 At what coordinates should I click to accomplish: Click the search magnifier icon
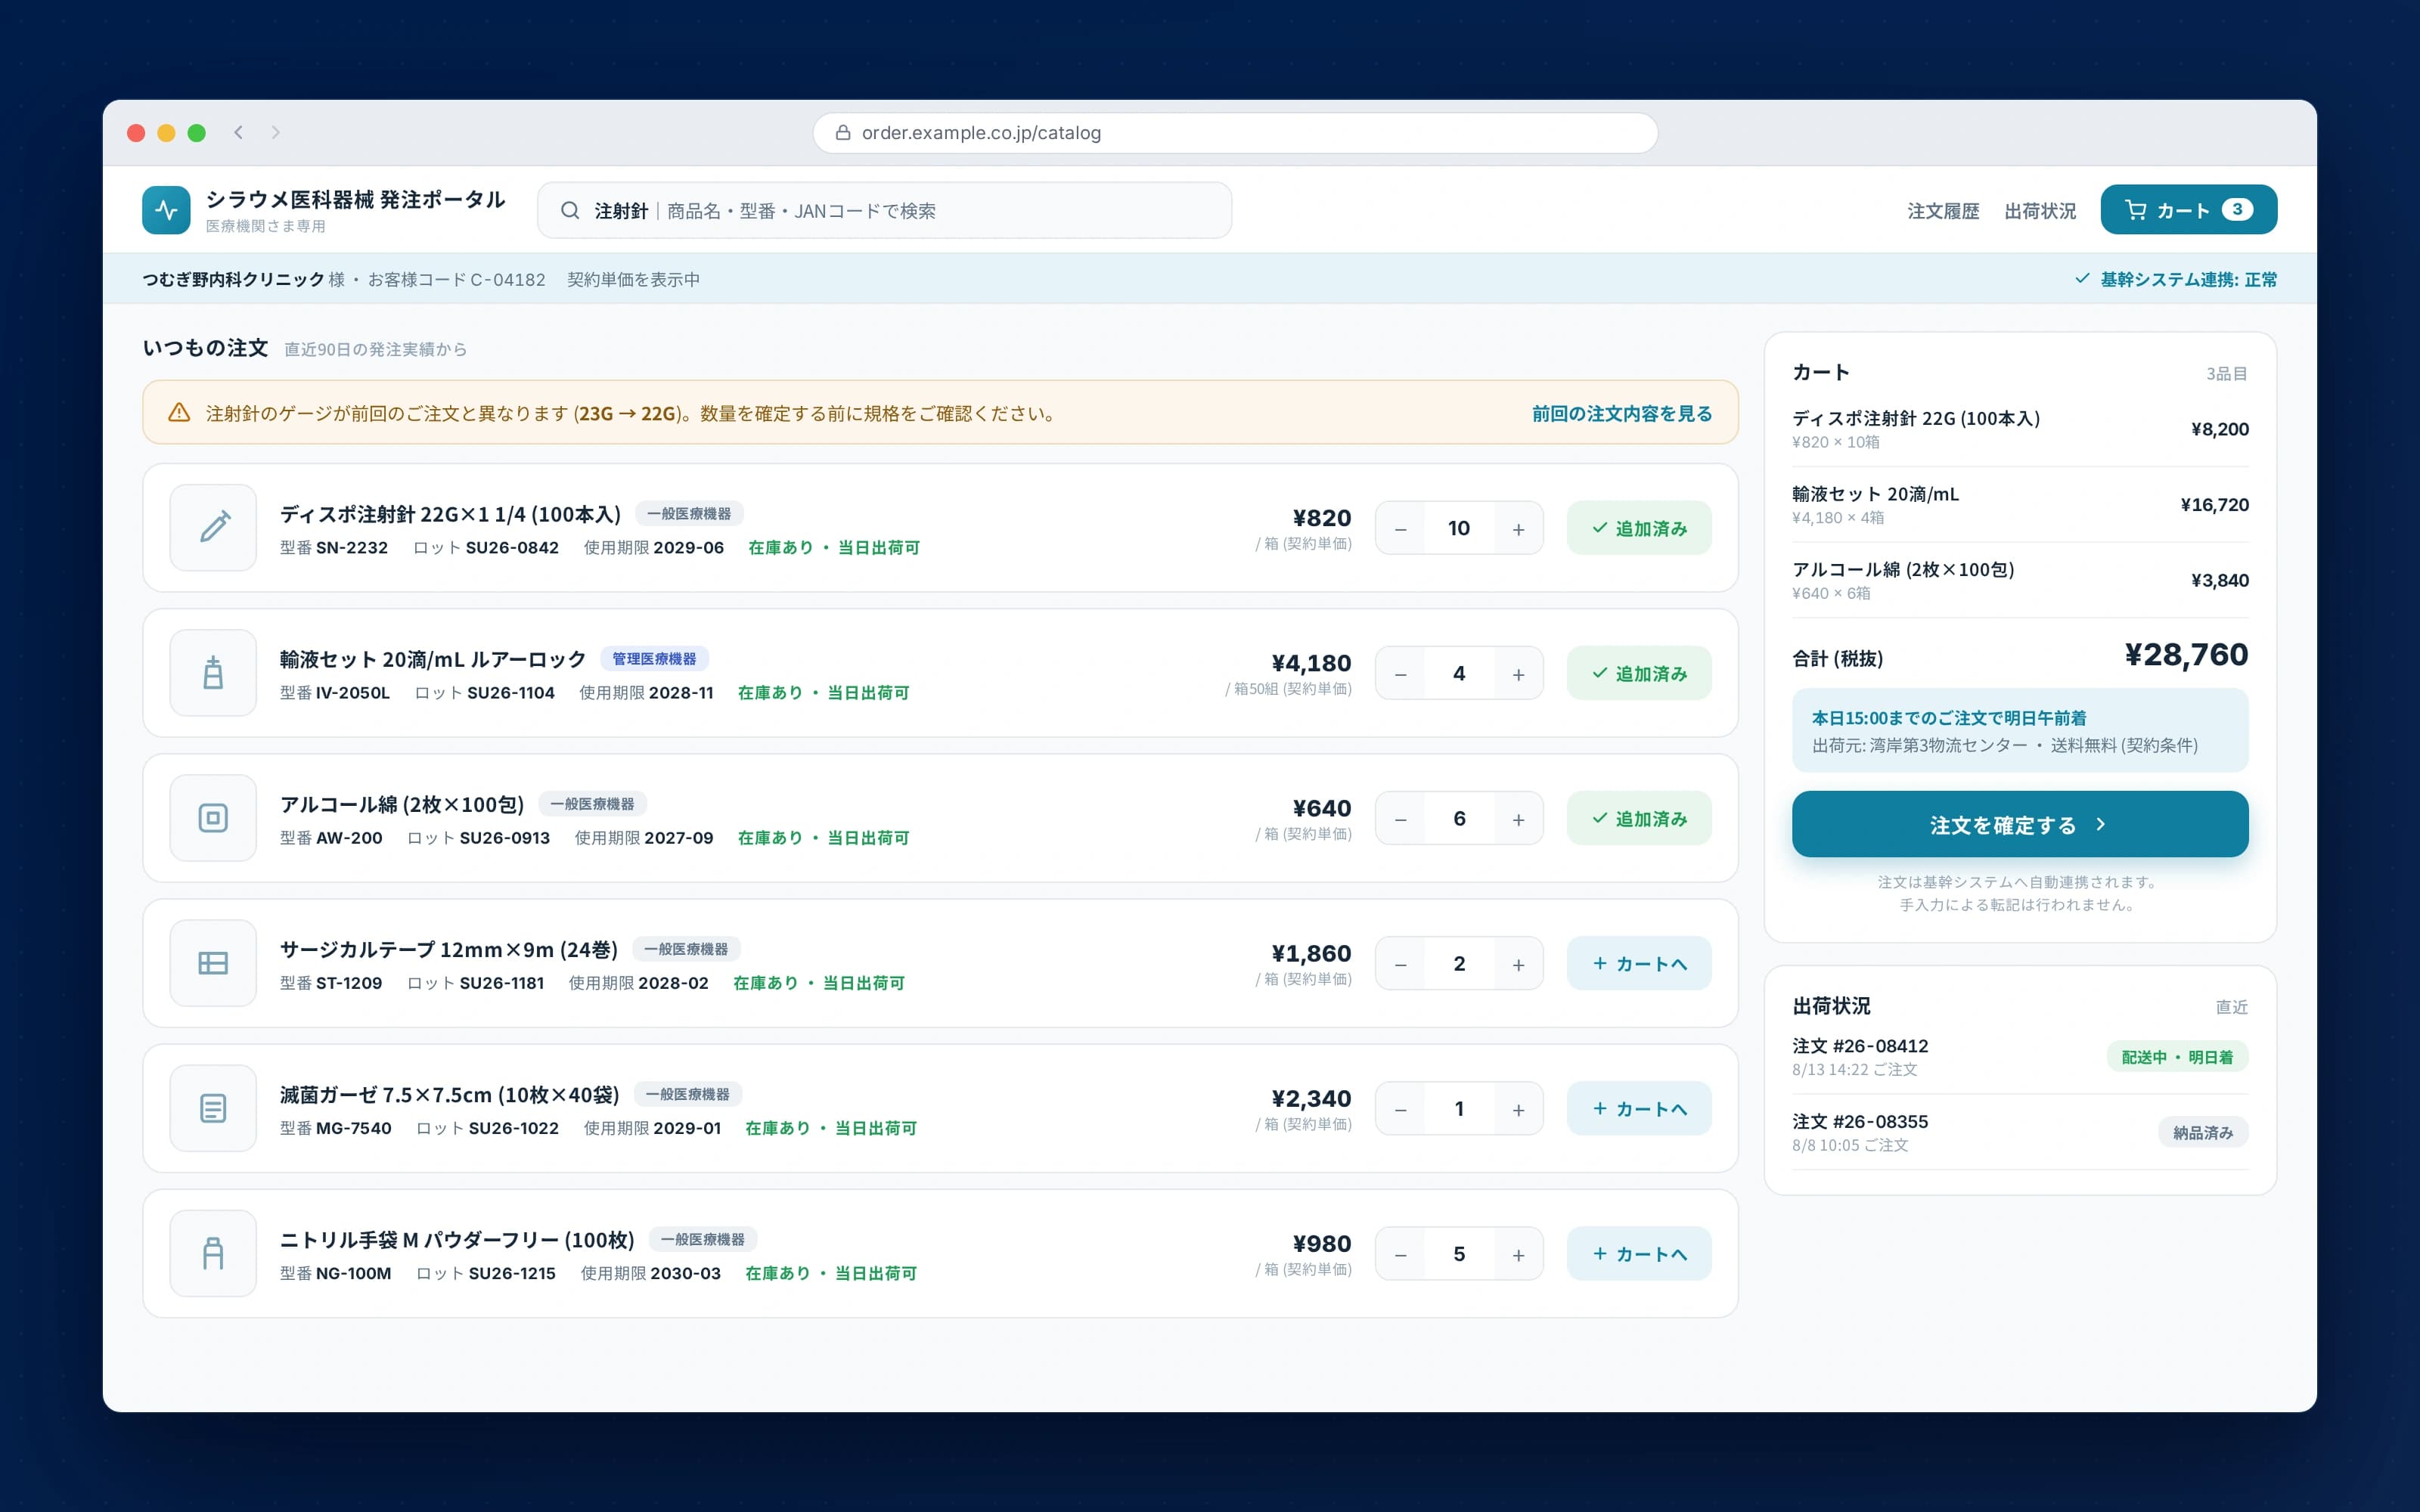pyautogui.click(x=570, y=210)
